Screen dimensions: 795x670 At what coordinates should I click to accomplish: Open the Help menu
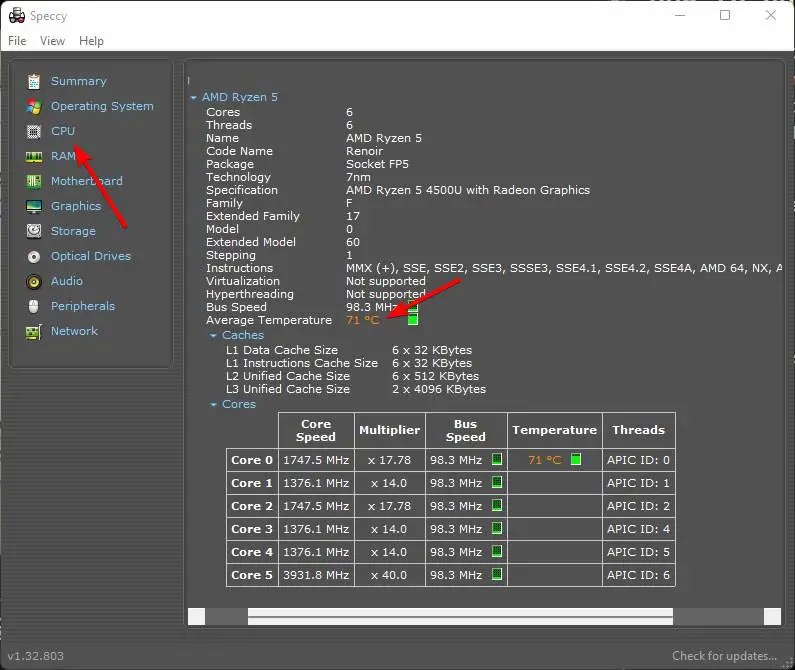pyautogui.click(x=91, y=41)
